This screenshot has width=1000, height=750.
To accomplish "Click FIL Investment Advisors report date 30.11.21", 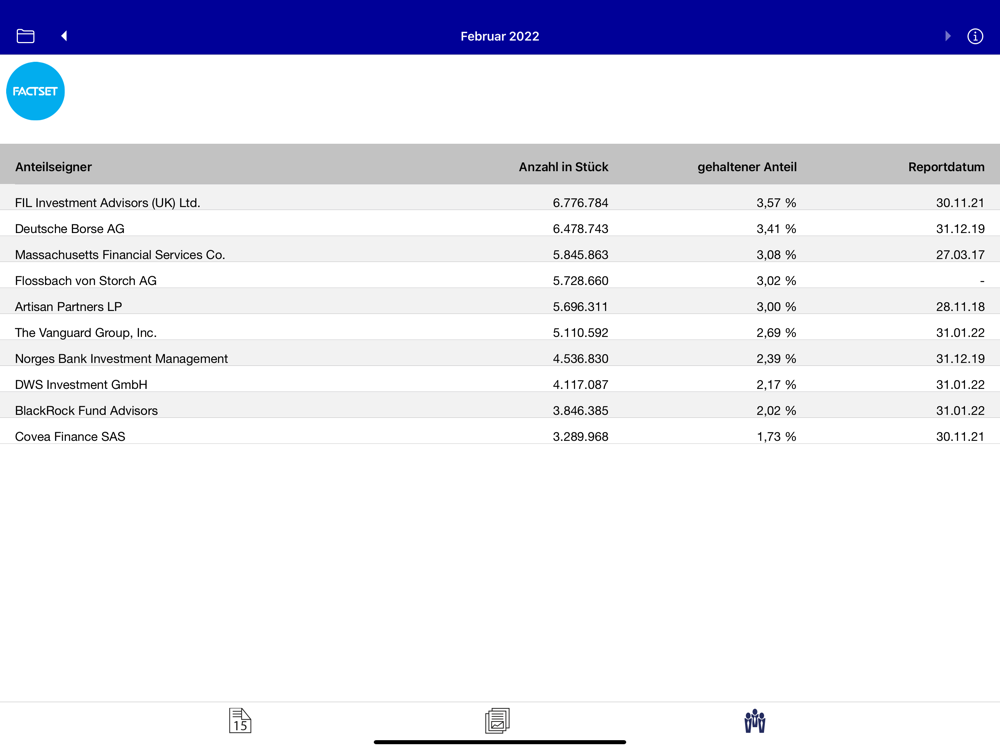I will click(x=960, y=203).
